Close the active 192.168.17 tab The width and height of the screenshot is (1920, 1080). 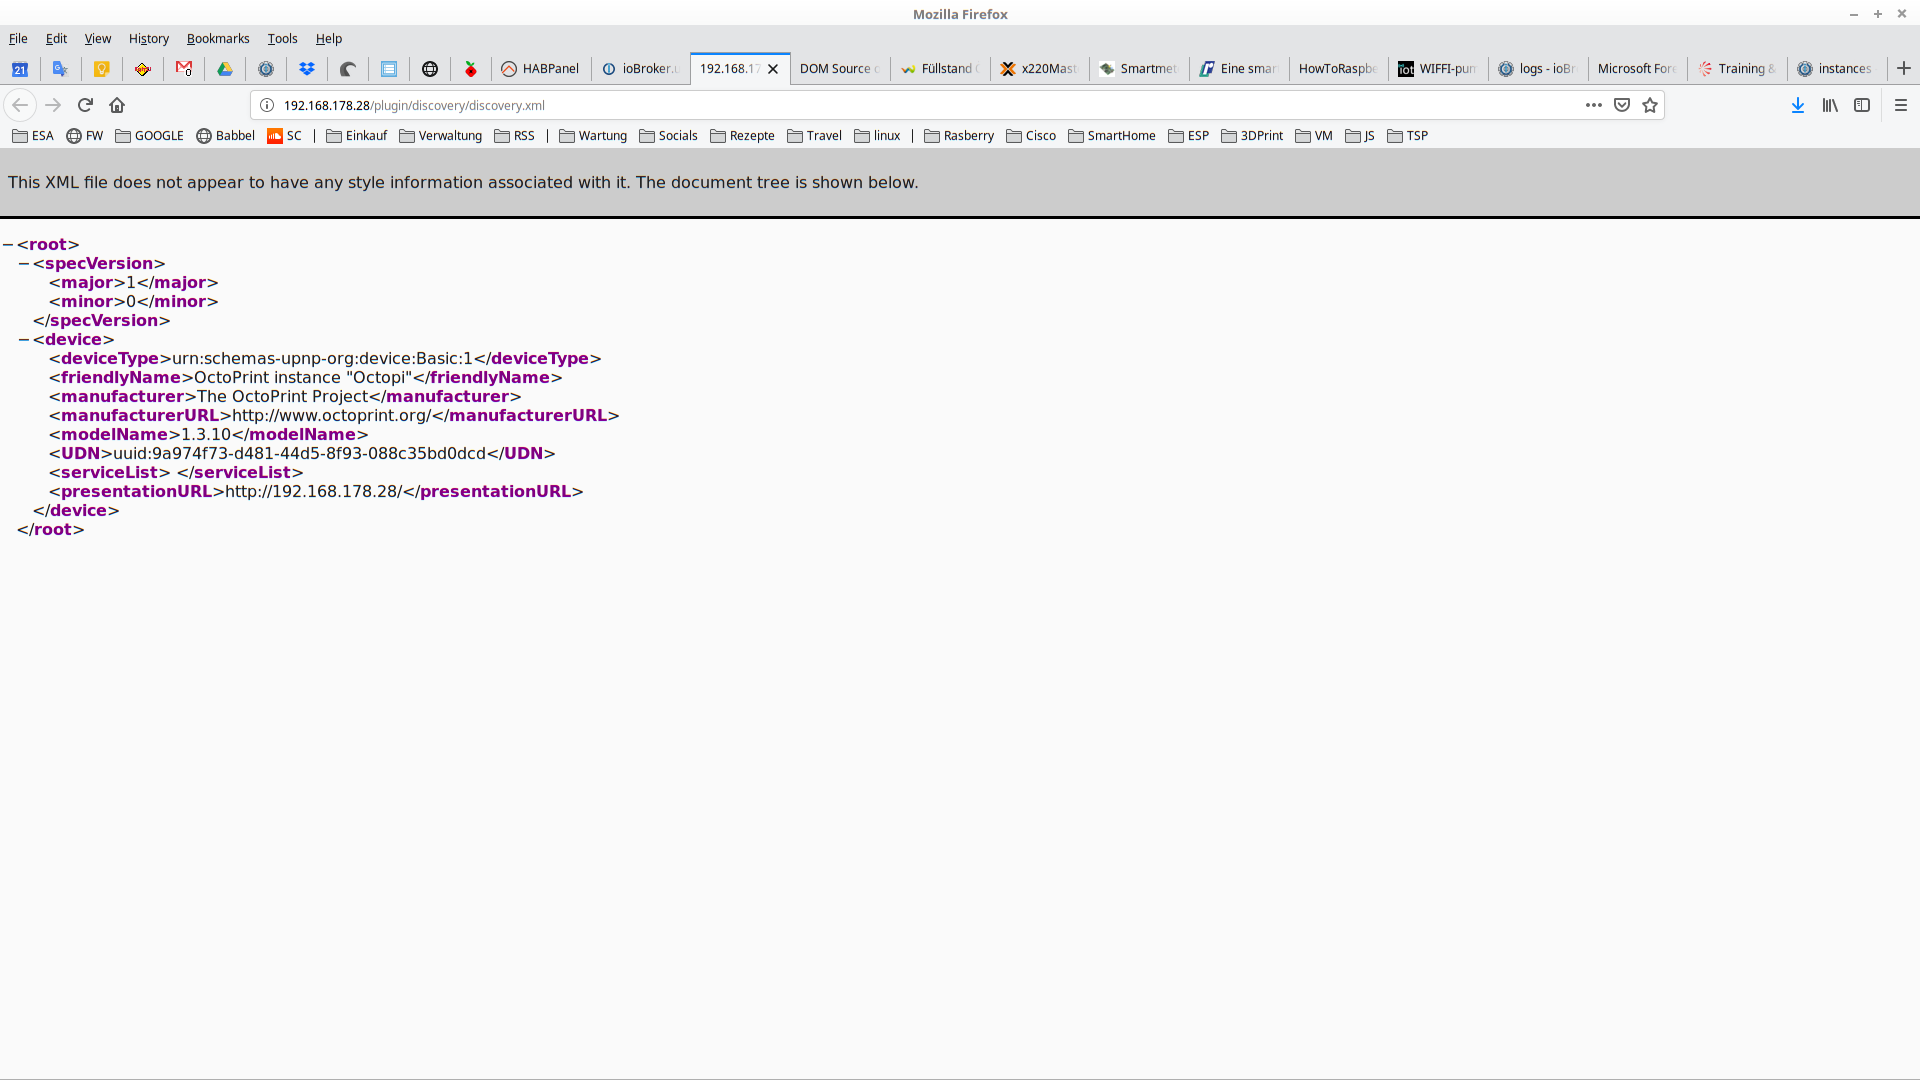pyautogui.click(x=773, y=69)
